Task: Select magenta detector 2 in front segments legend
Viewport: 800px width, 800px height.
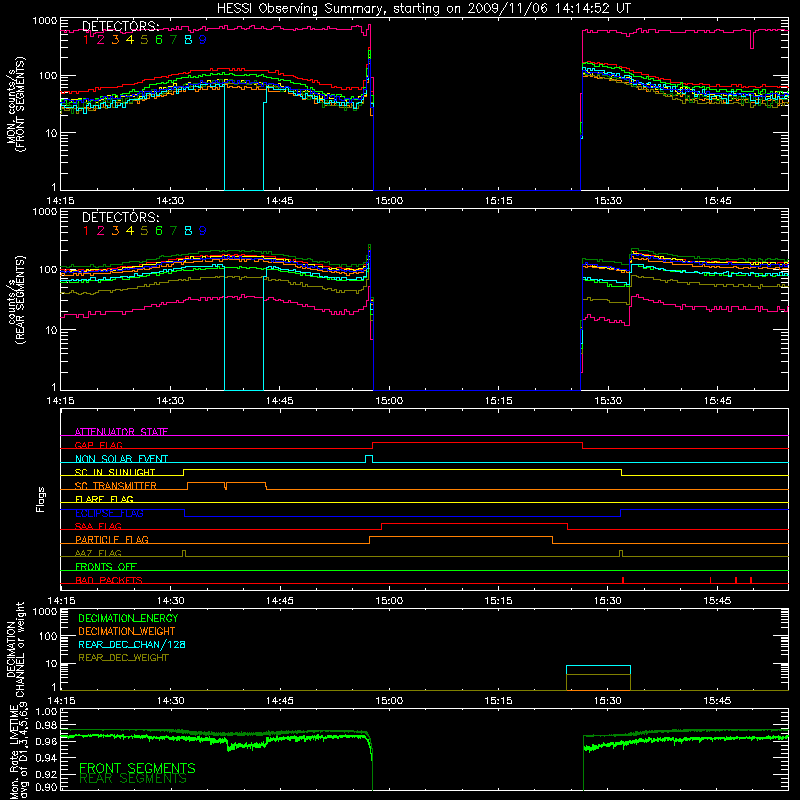Action: point(101,39)
